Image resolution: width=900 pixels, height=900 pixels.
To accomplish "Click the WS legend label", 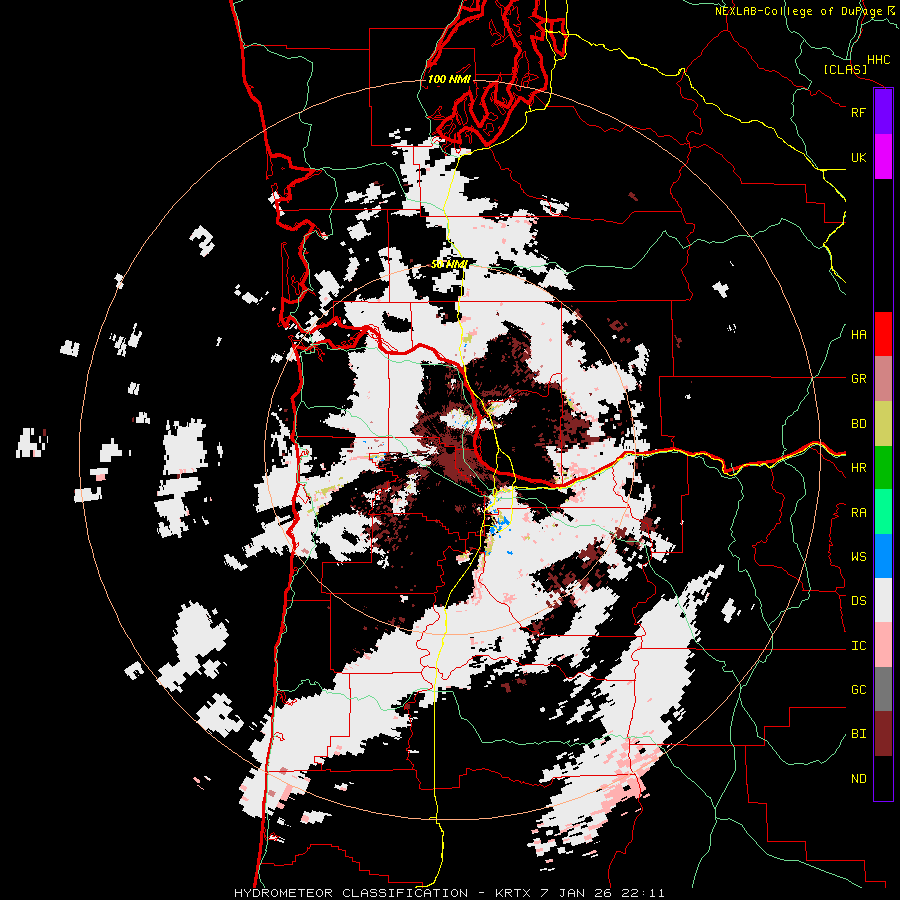I will (x=858, y=557).
